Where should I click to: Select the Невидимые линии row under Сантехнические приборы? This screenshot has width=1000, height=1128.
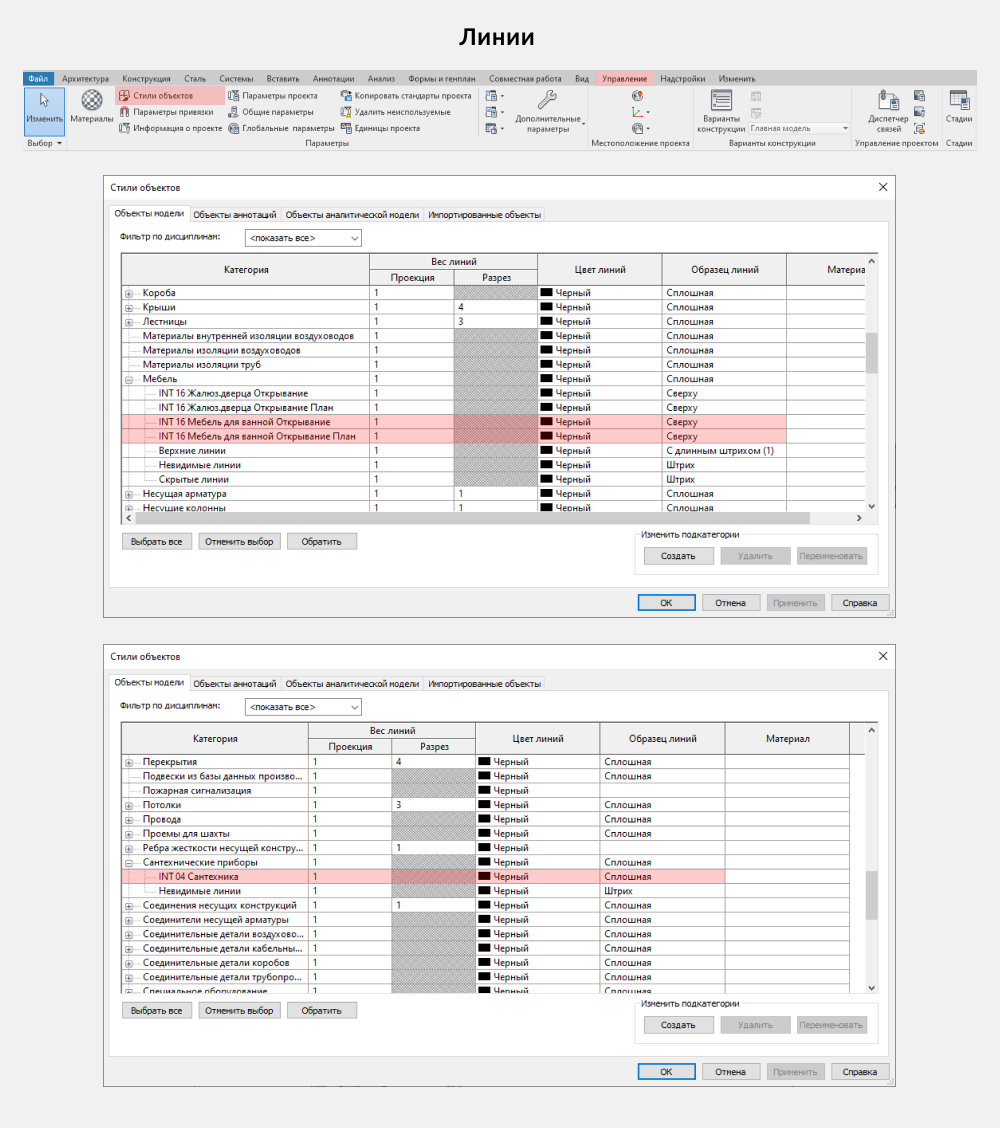[x=486, y=891]
